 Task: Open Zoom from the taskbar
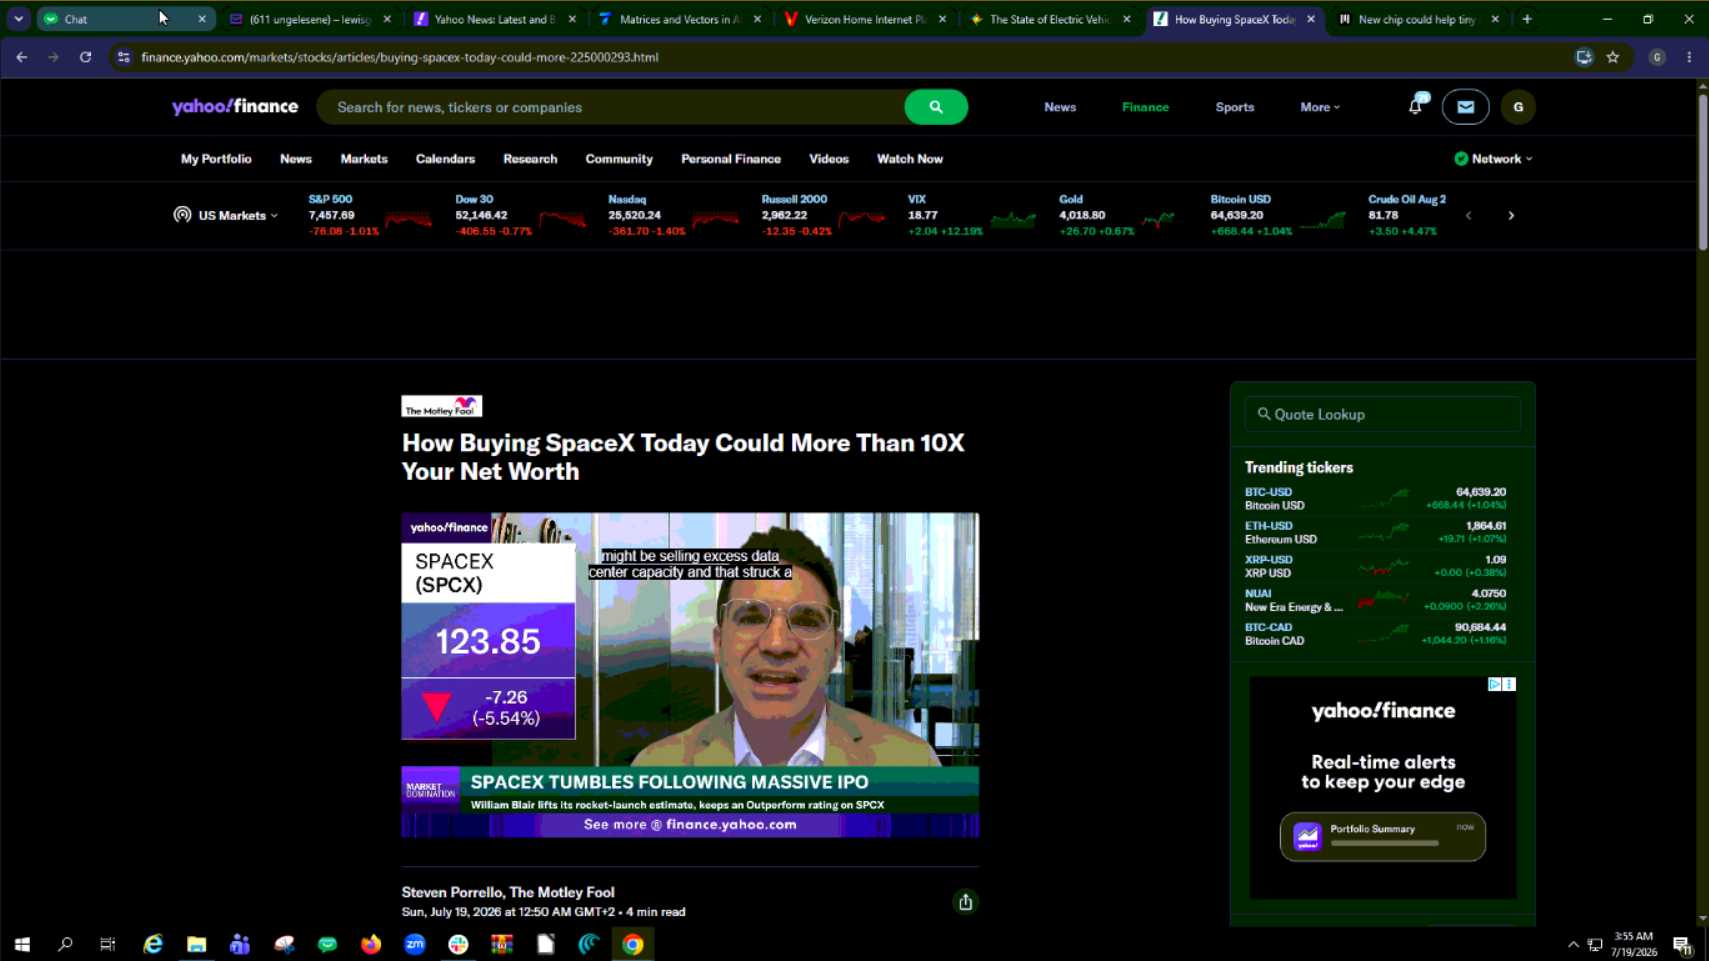(x=415, y=944)
